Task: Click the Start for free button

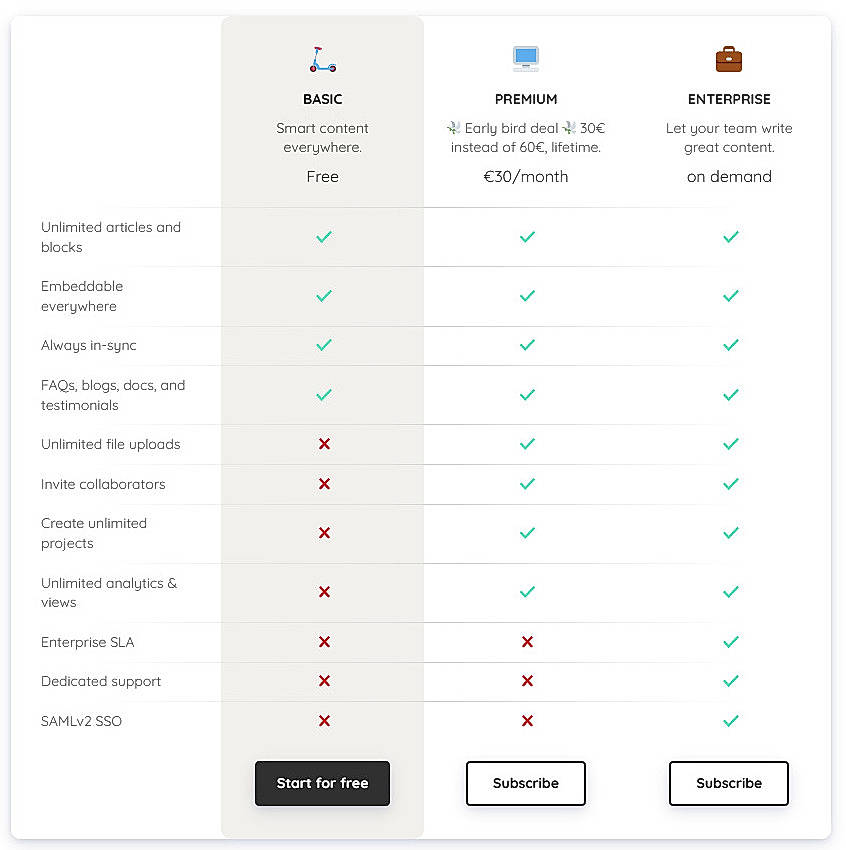Action: (322, 783)
